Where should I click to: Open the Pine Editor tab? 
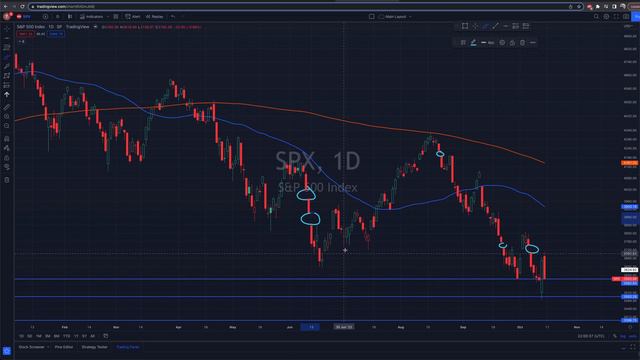[x=64, y=347]
